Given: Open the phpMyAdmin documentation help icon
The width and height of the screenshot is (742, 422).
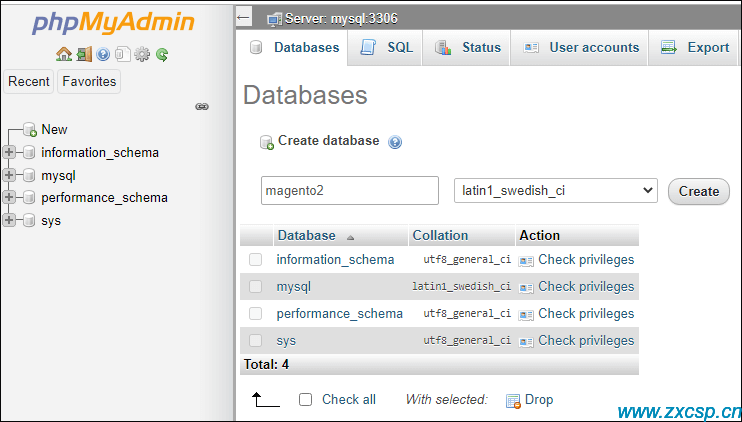Looking at the screenshot, I should (103, 54).
